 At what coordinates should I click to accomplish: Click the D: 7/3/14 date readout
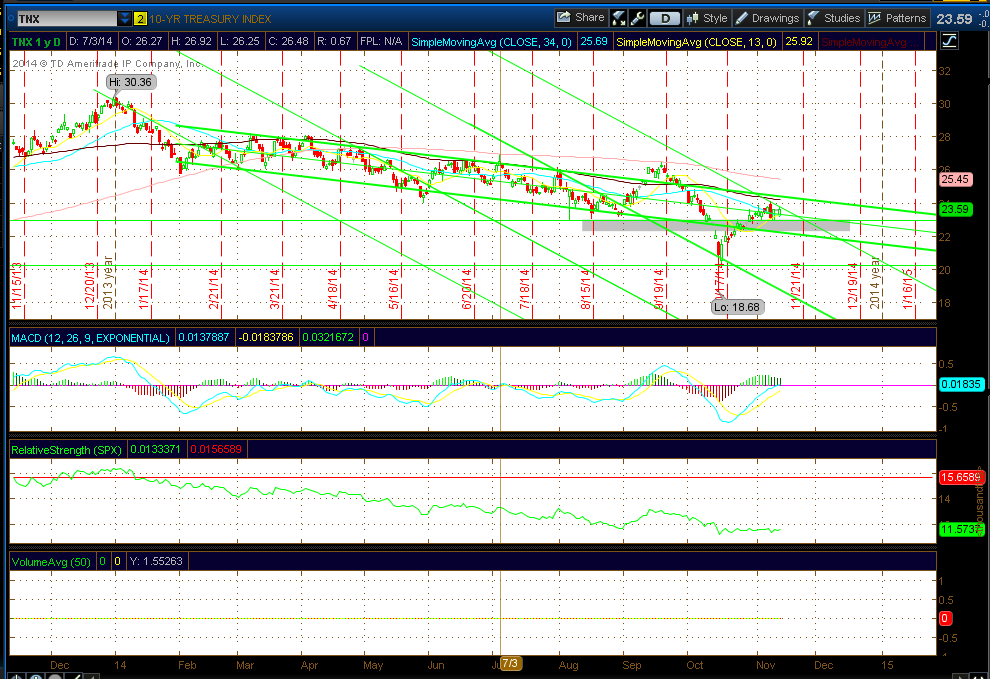pyautogui.click(x=90, y=42)
